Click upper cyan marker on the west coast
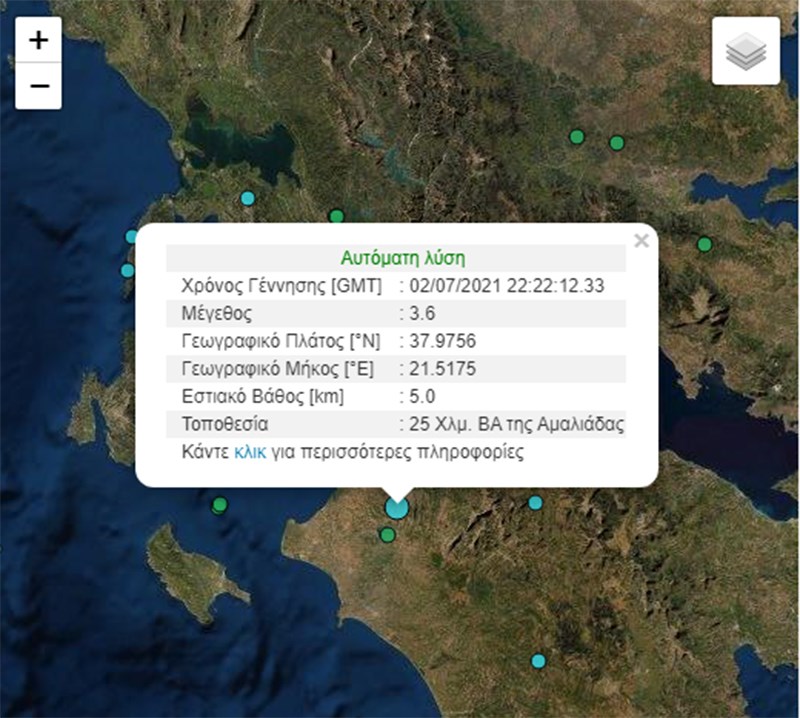 tap(132, 237)
